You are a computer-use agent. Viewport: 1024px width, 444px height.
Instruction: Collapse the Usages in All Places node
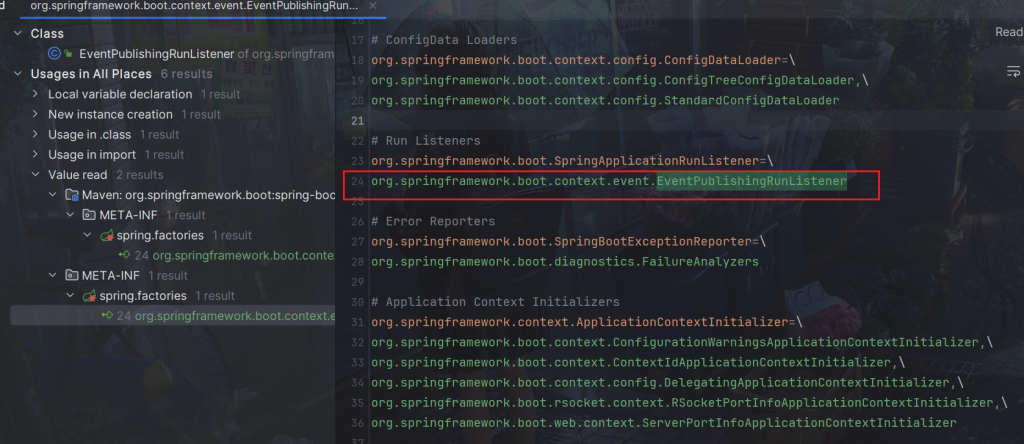click(x=18, y=74)
